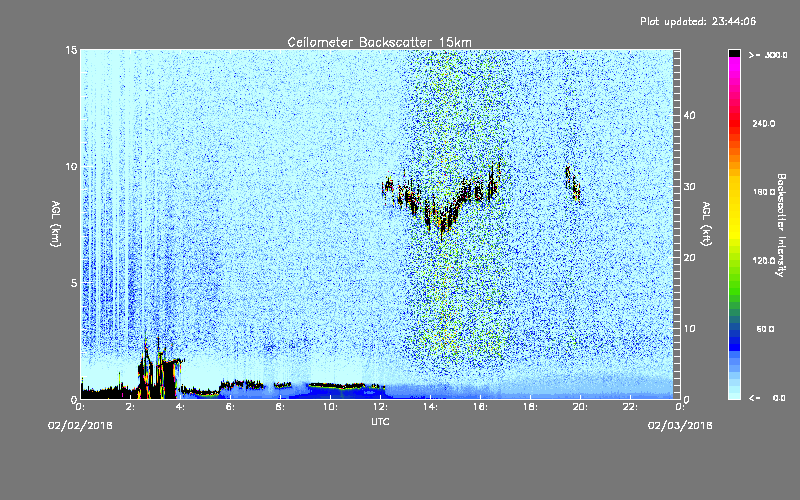Click the colorbar minimum label '<= 0.0'
This screenshot has height=500, width=800.
point(768,397)
